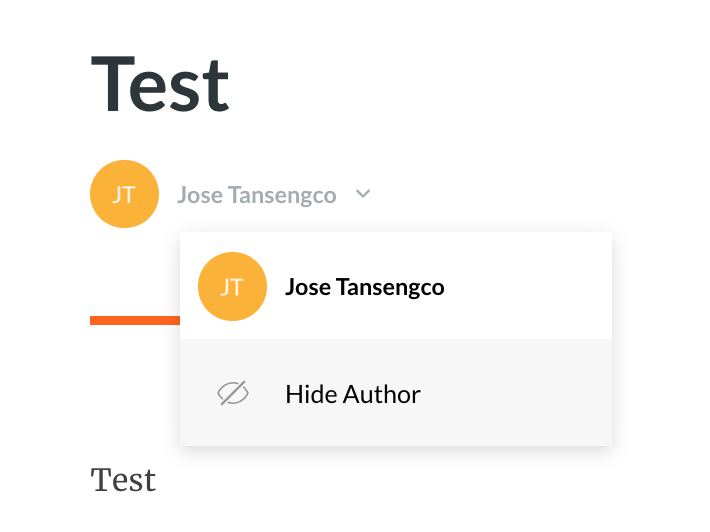Choose Jose Tansengco in the dropdown list
Image resolution: width=710 pixels, height=532 pixels.
(364, 287)
